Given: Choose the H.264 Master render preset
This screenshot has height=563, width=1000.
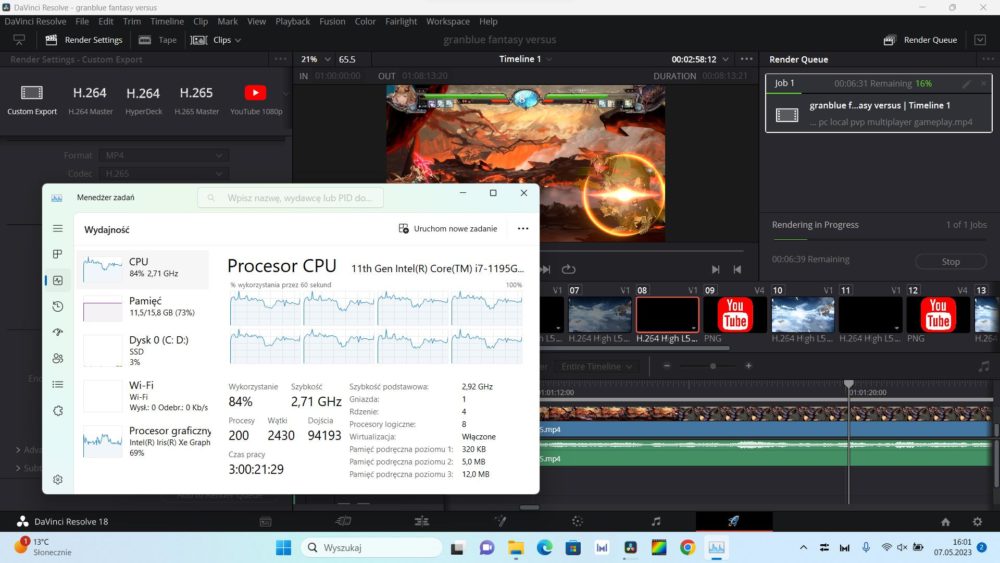Looking at the screenshot, I should 90,100.
